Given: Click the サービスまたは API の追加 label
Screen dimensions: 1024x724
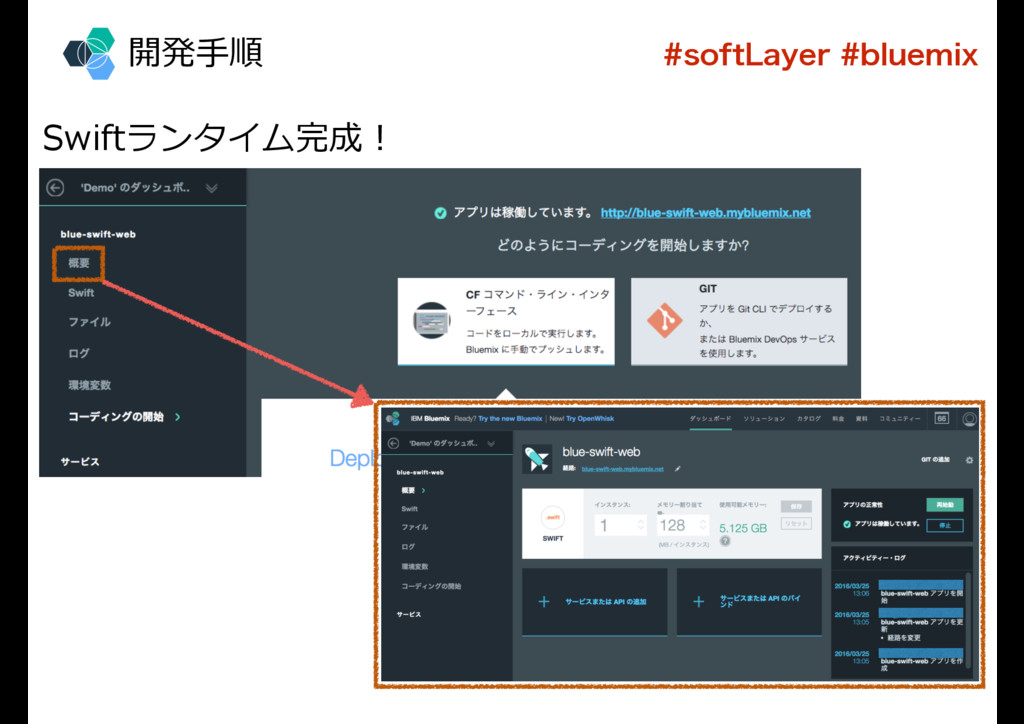Looking at the screenshot, I should point(605,602).
